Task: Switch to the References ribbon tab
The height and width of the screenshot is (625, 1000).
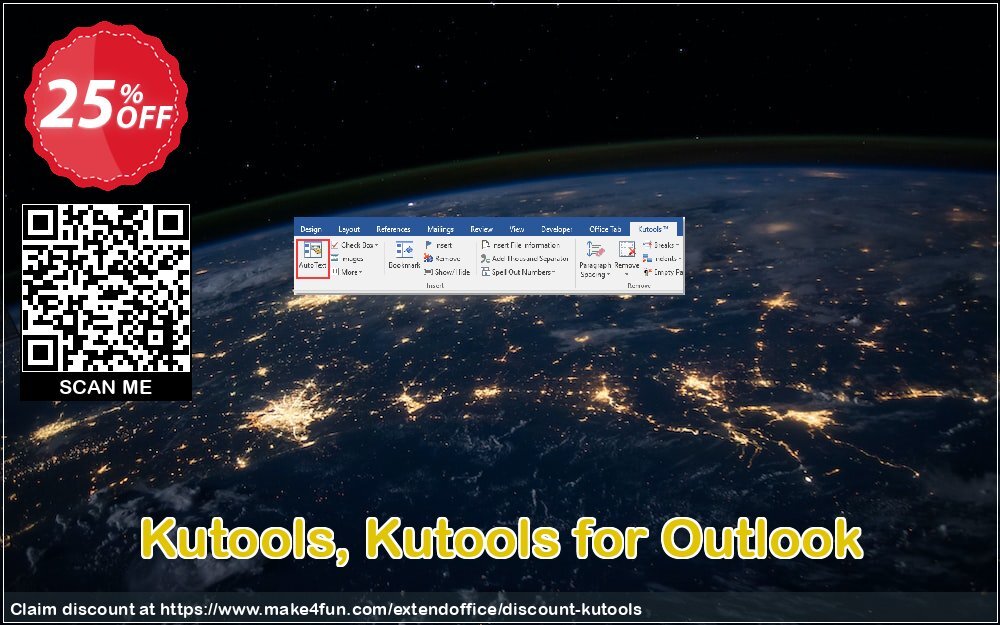Action: coord(393,229)
